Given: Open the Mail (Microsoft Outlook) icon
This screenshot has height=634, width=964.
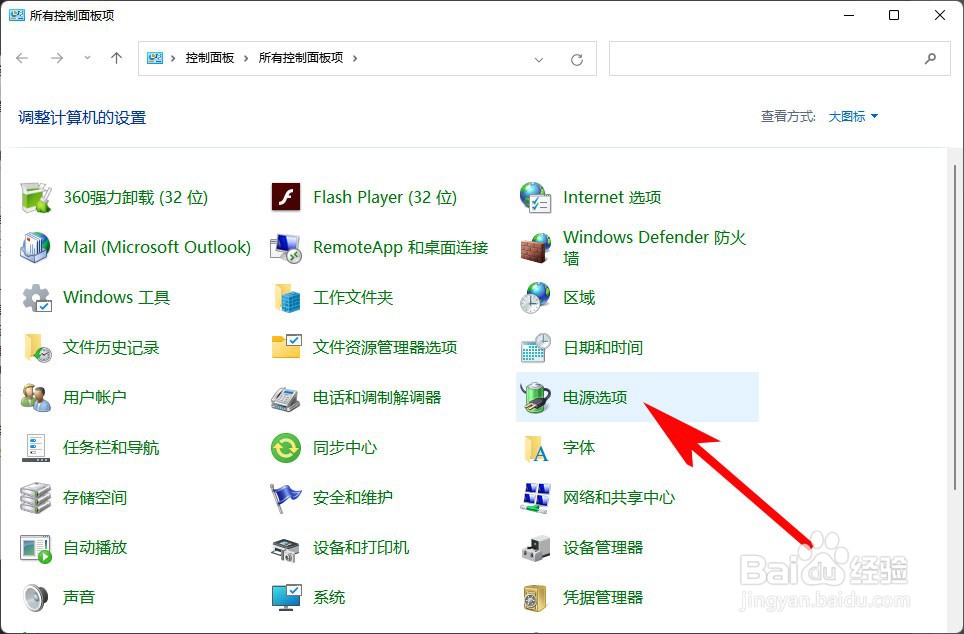Looking at the screenshot, I should (x=36, y=247).
